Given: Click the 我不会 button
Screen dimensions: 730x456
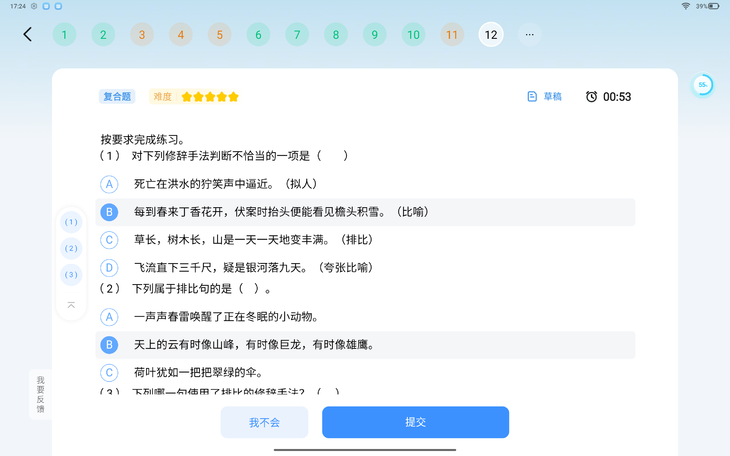Looking at the screenshot, I should [x=265, y=422].
